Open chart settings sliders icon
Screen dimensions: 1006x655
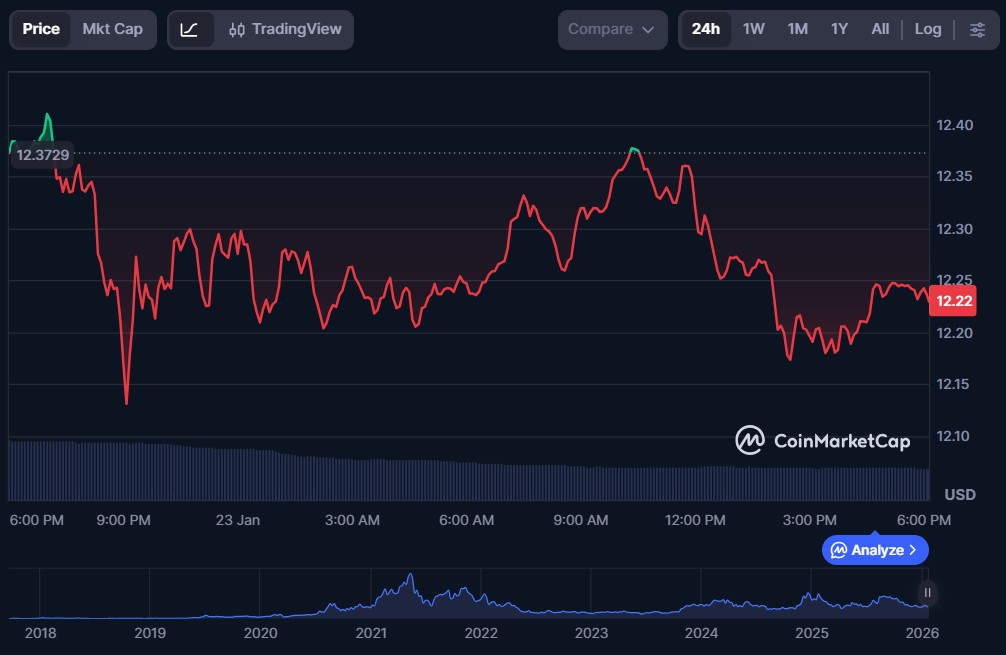coord(977,29)
